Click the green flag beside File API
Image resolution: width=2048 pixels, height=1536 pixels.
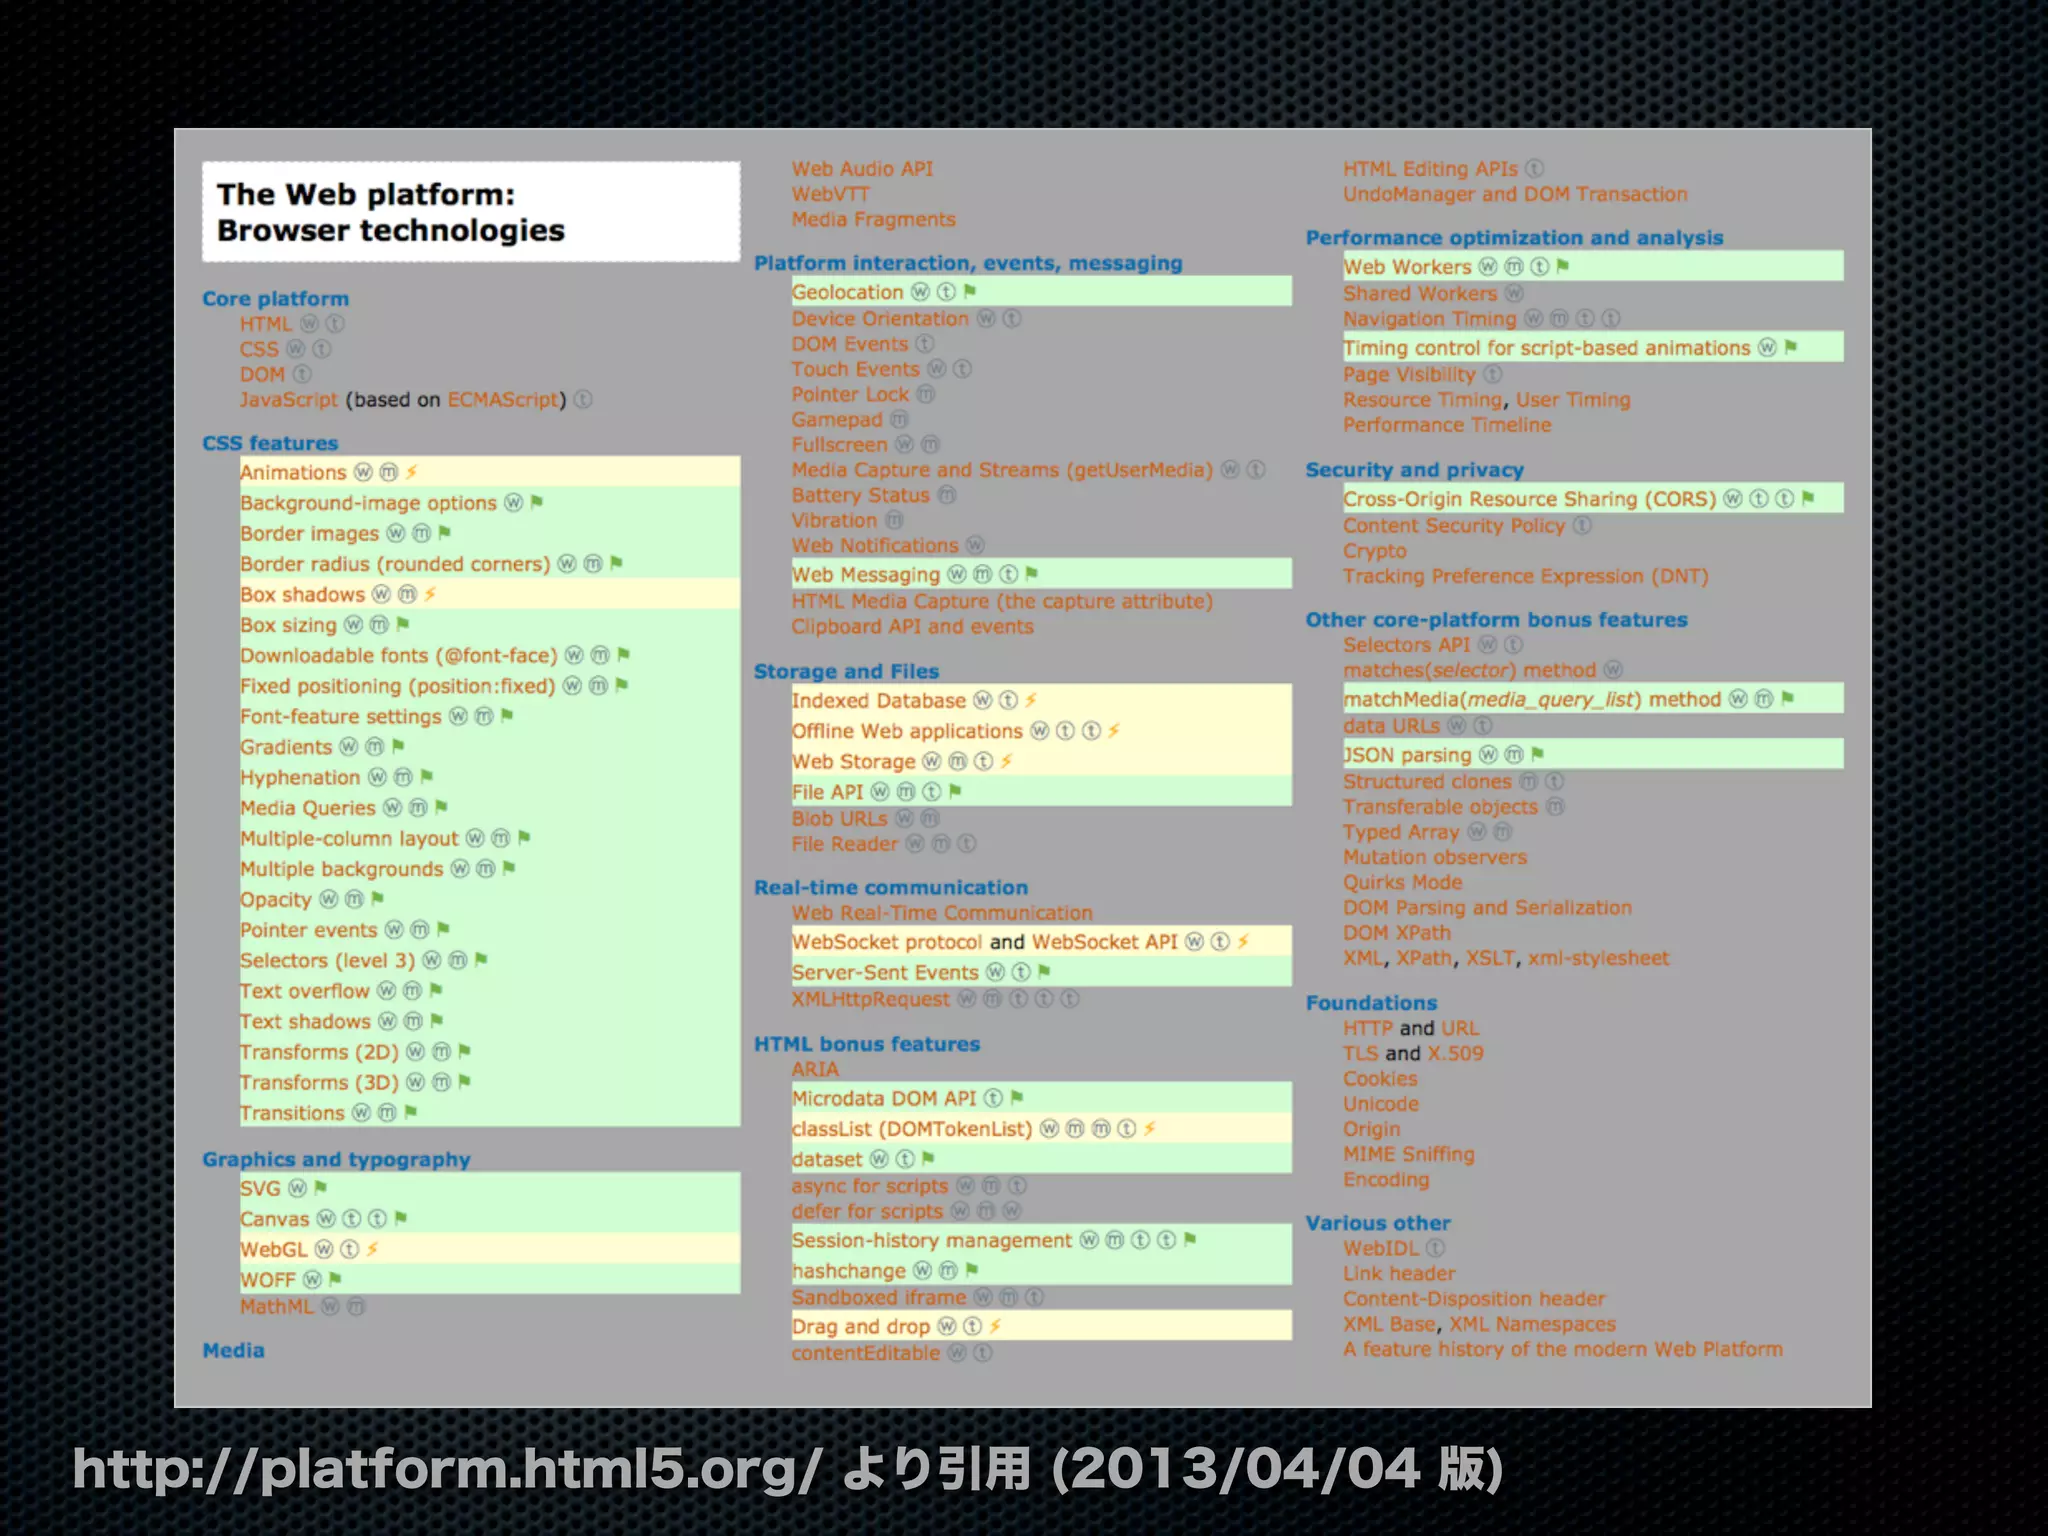pyautogui.click(x=955, y=791)
